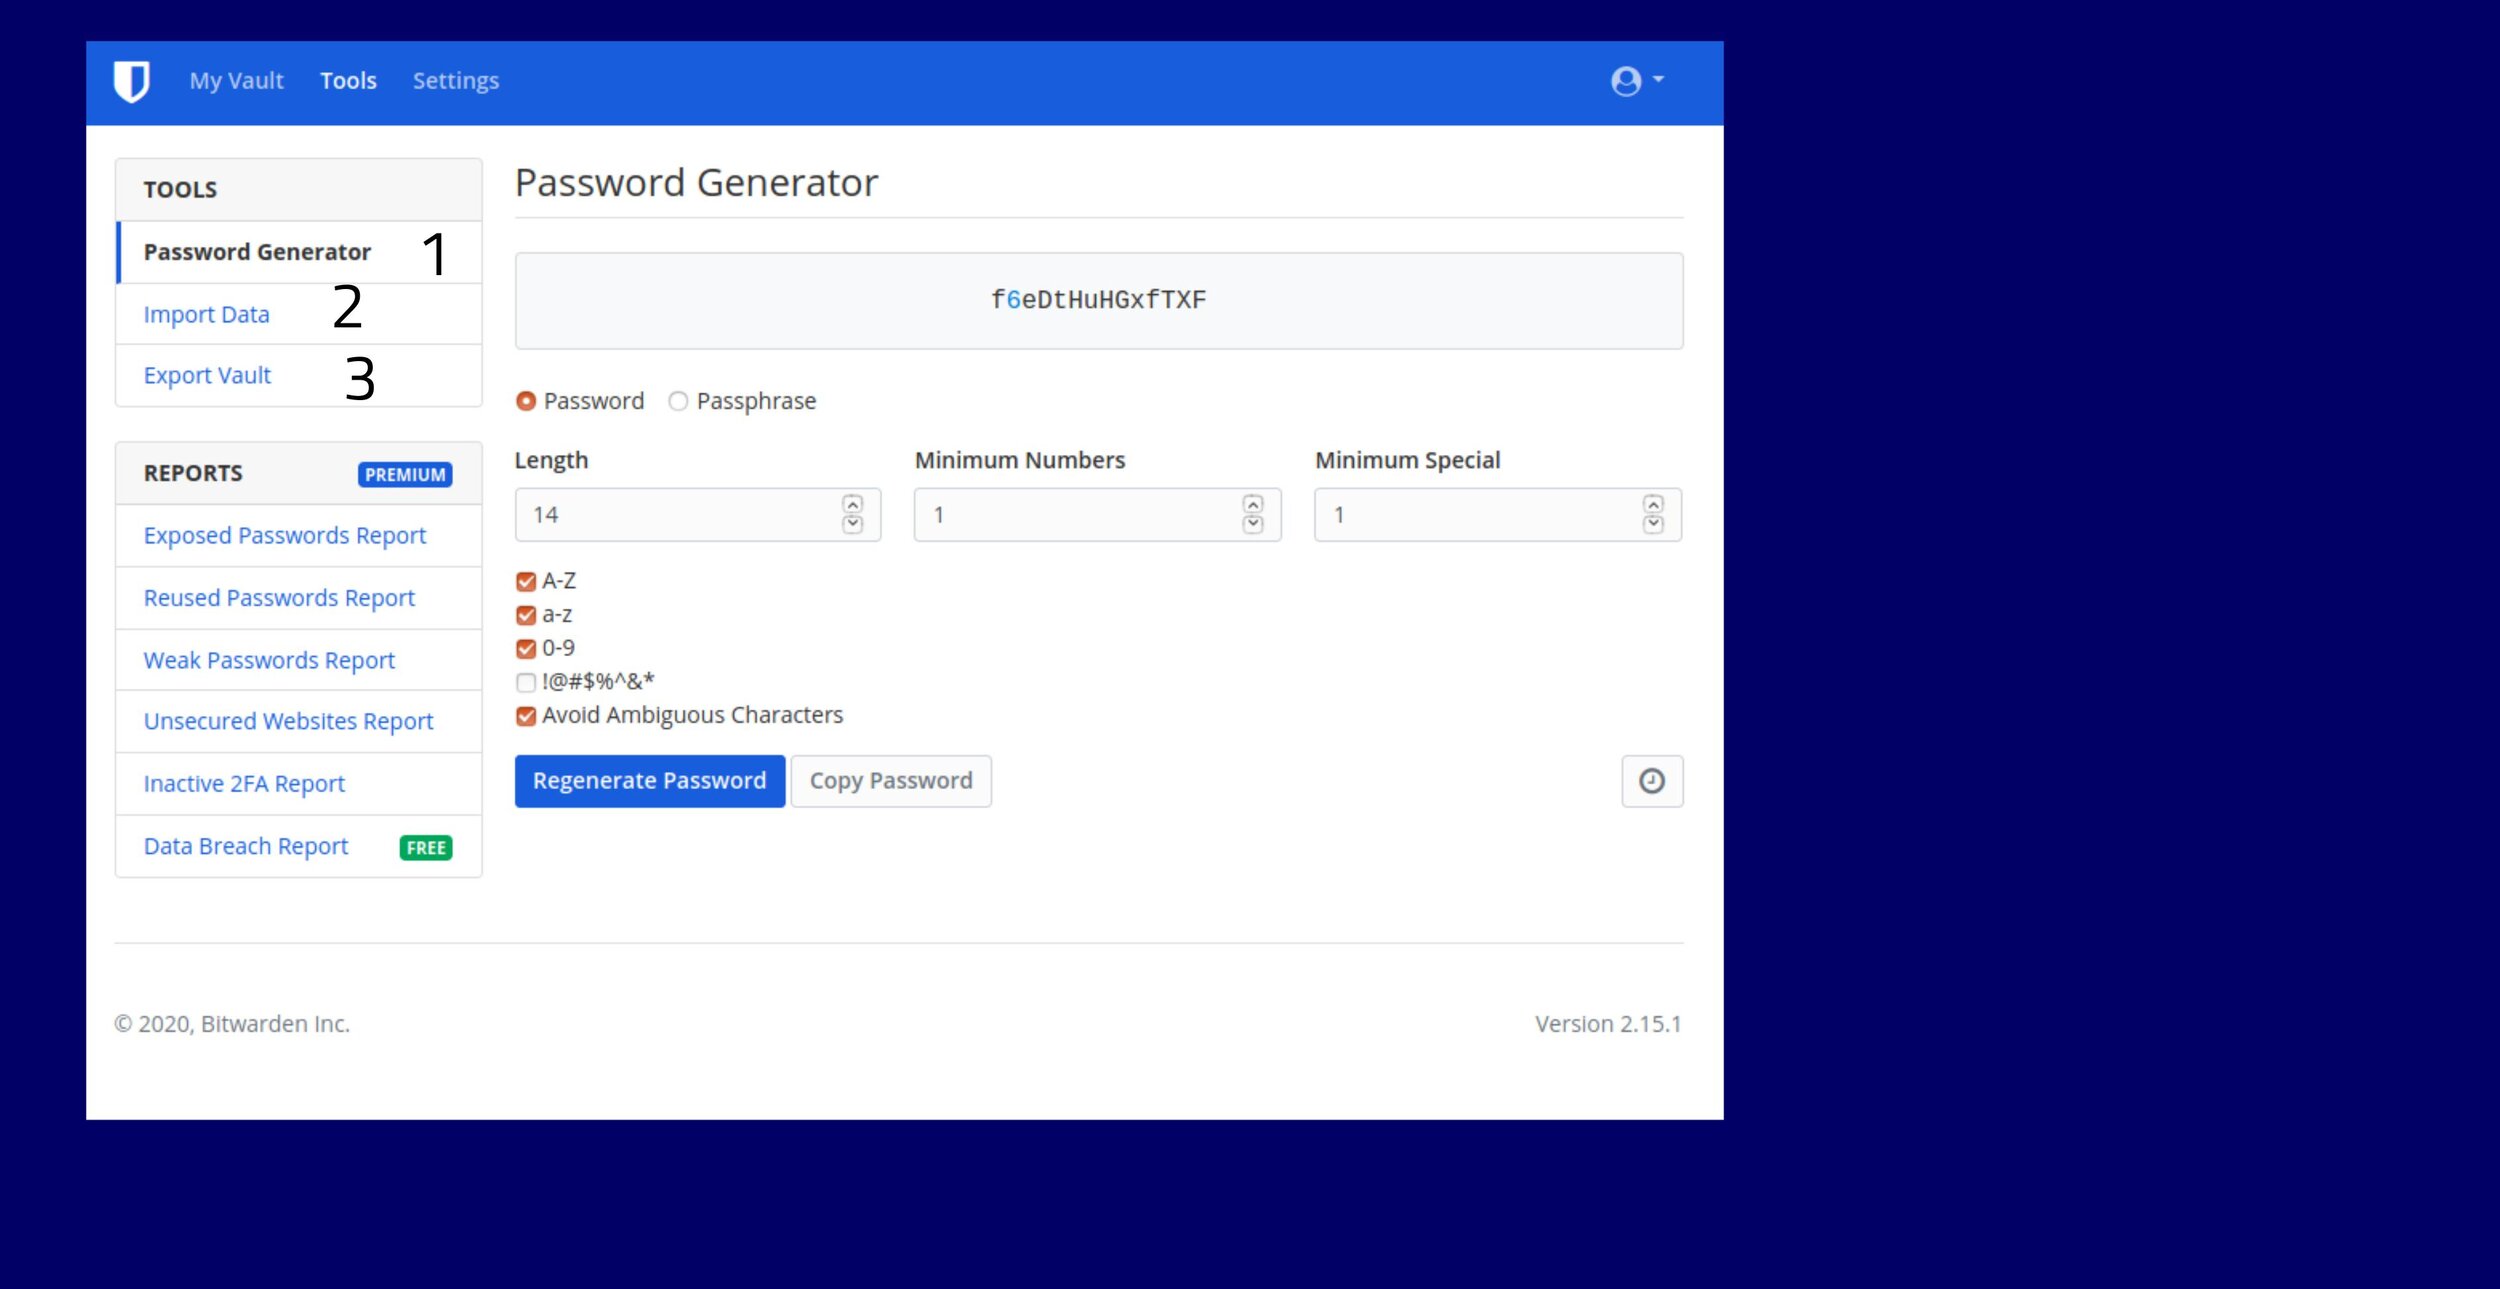The width and height of the screenshot is (2500, 1289).
Task: Select the Password radio option
Action: coord(526,401)
